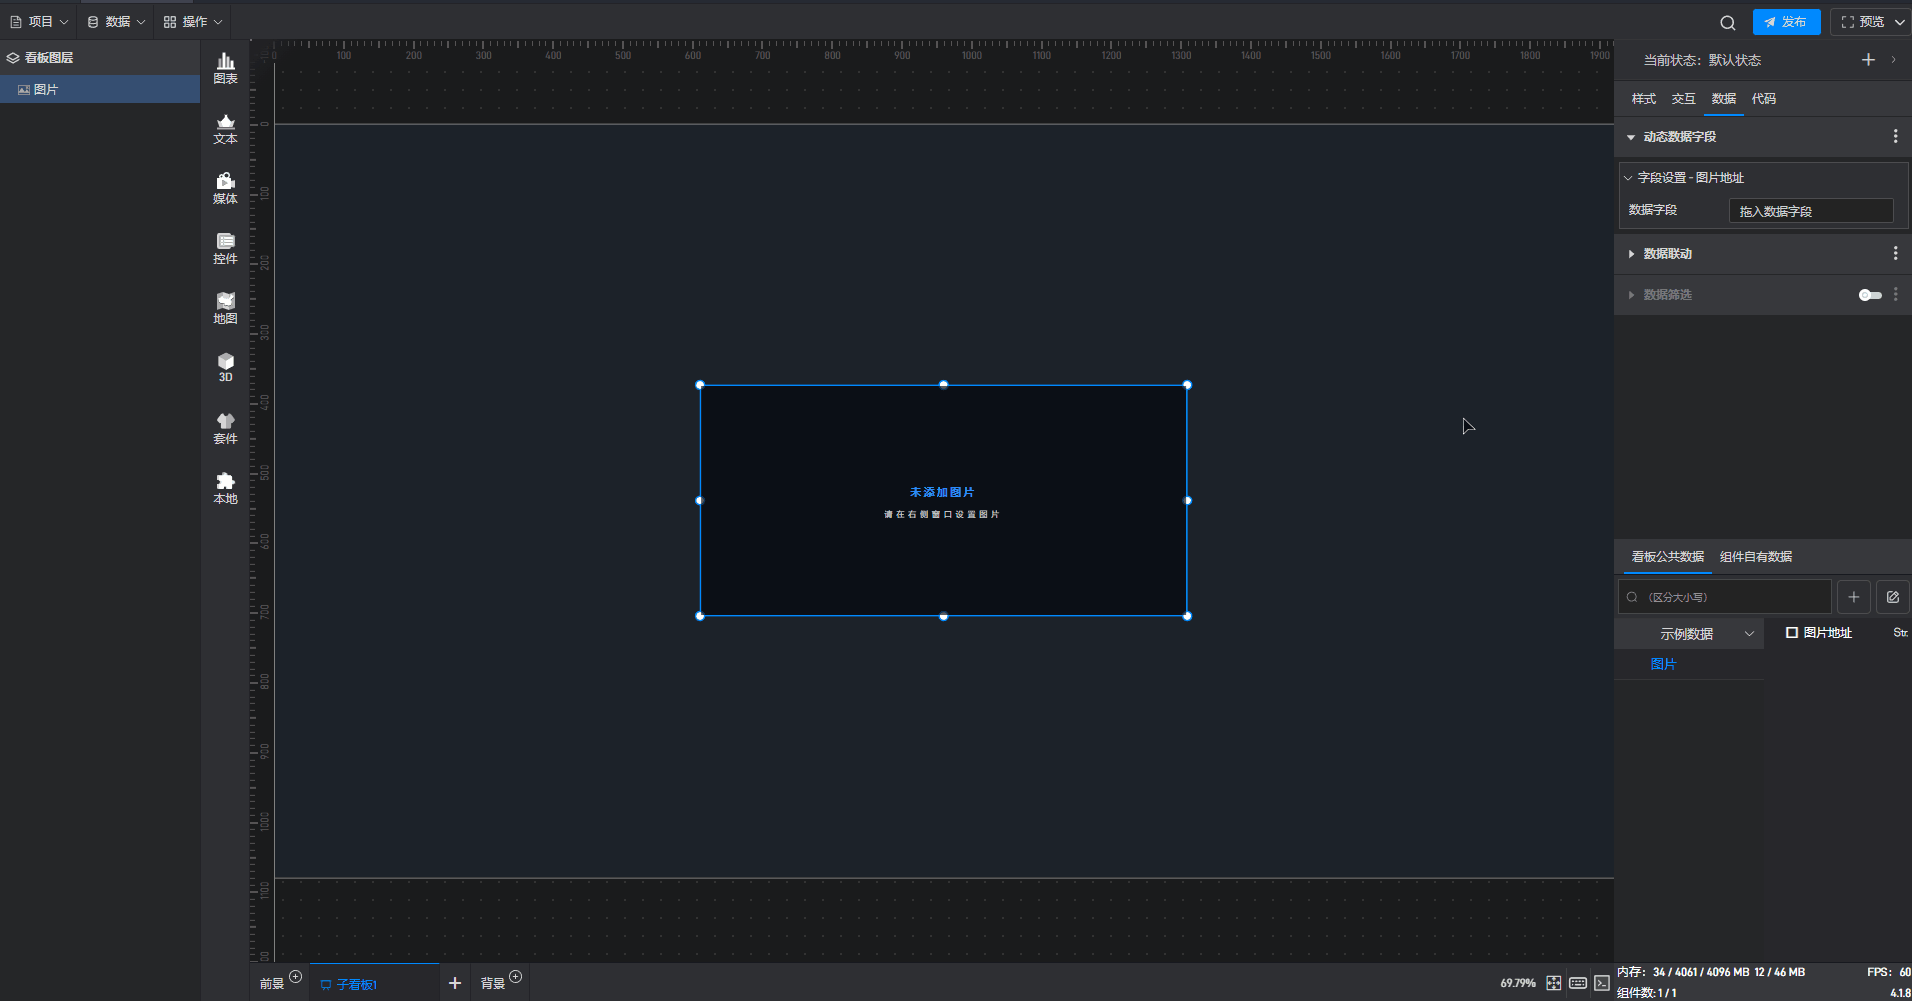Open the 地图 map components icon
This screenshot has height=1001, width=1912.
click(225, 308)
